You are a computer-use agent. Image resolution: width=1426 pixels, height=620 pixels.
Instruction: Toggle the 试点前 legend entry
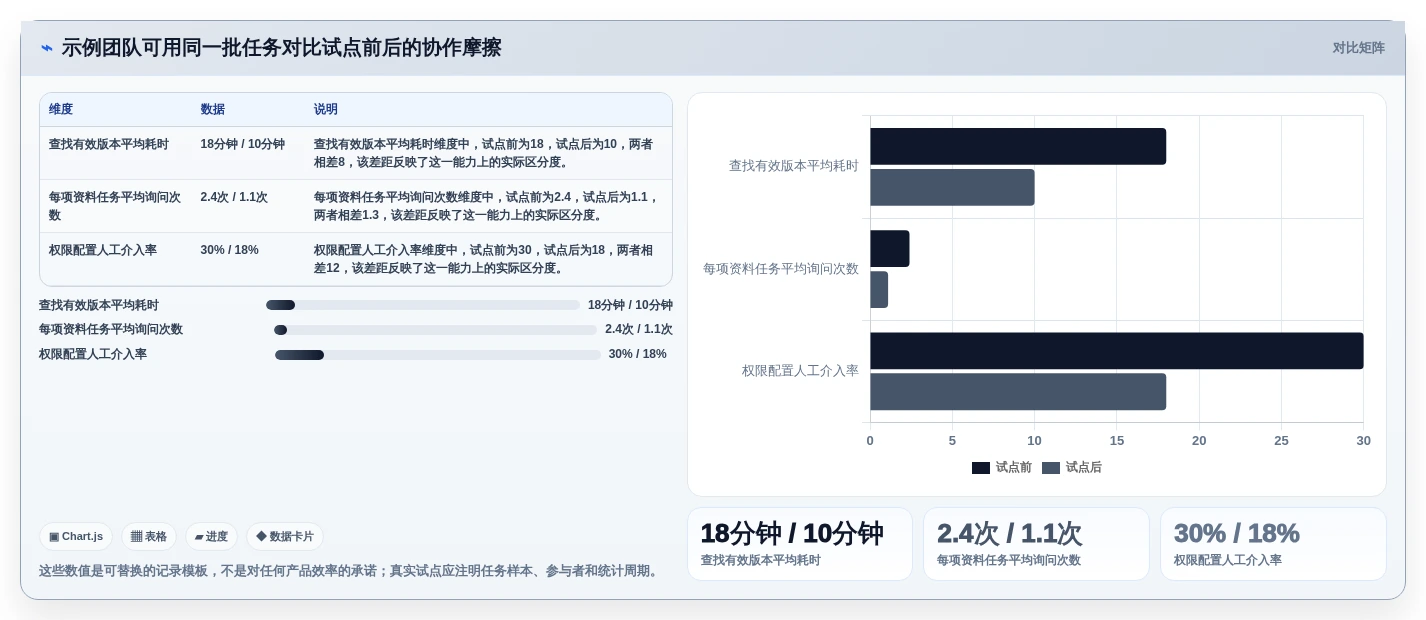[x=1002, y=468]
